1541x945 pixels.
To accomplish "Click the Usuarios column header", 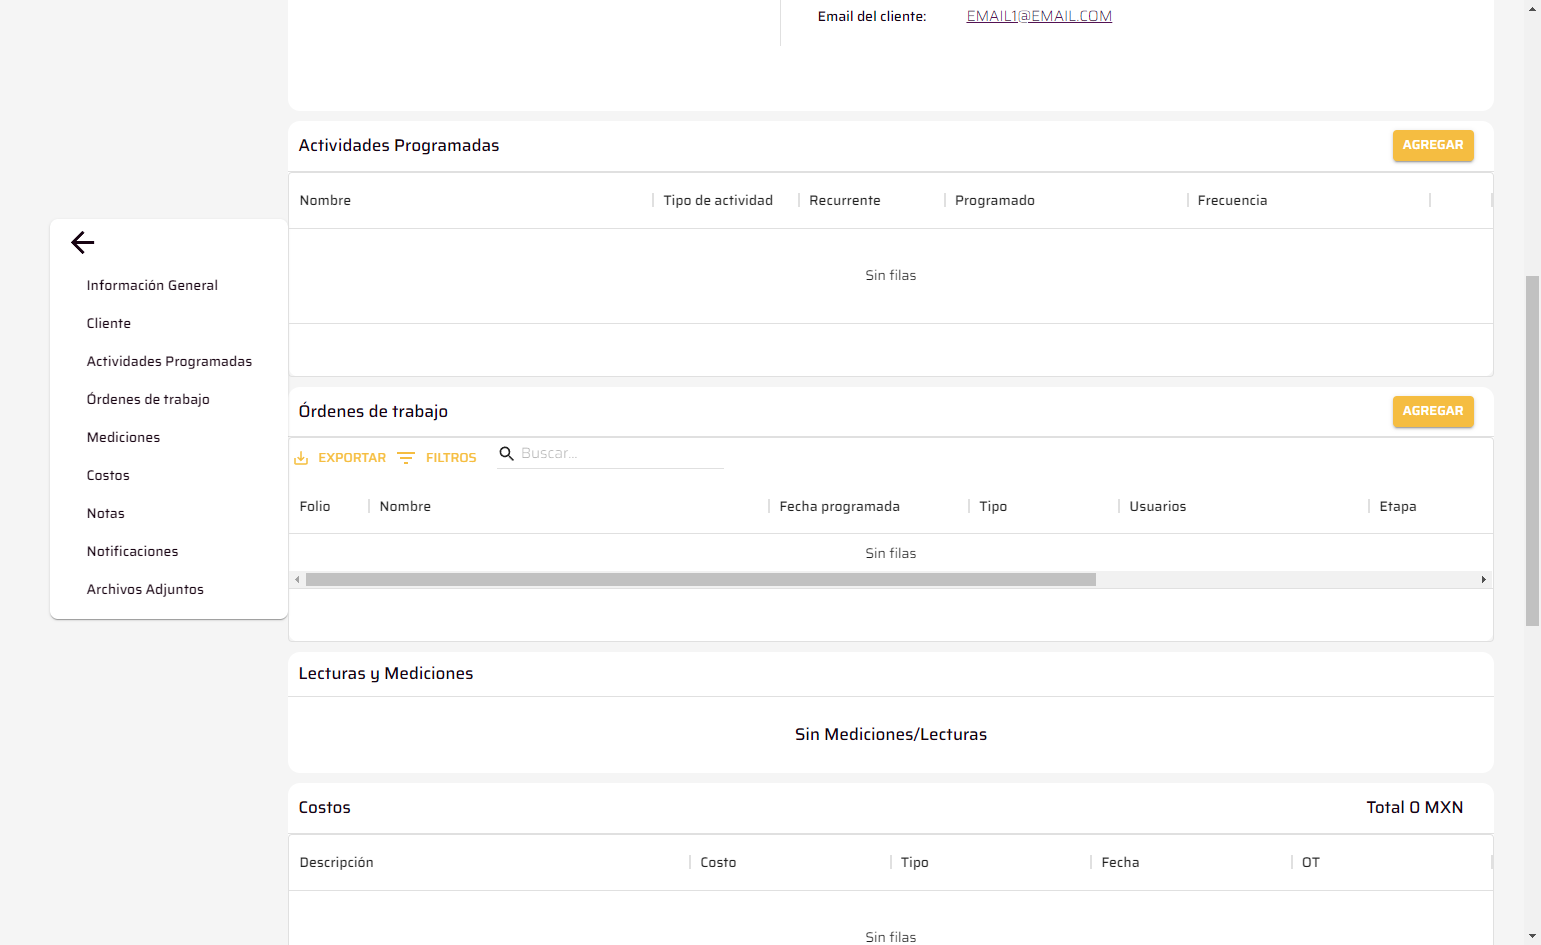I will [1158, 506].
